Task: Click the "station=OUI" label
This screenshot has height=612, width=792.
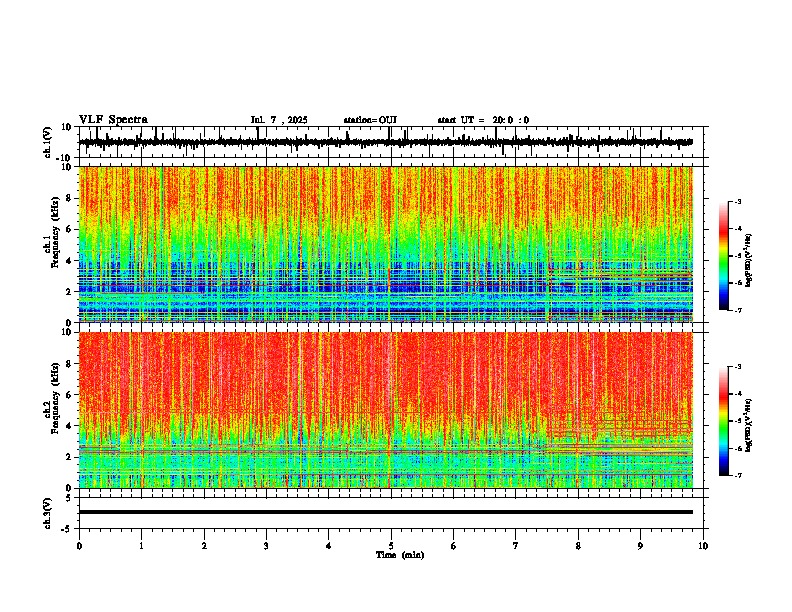Action: [x=370, y=120]
